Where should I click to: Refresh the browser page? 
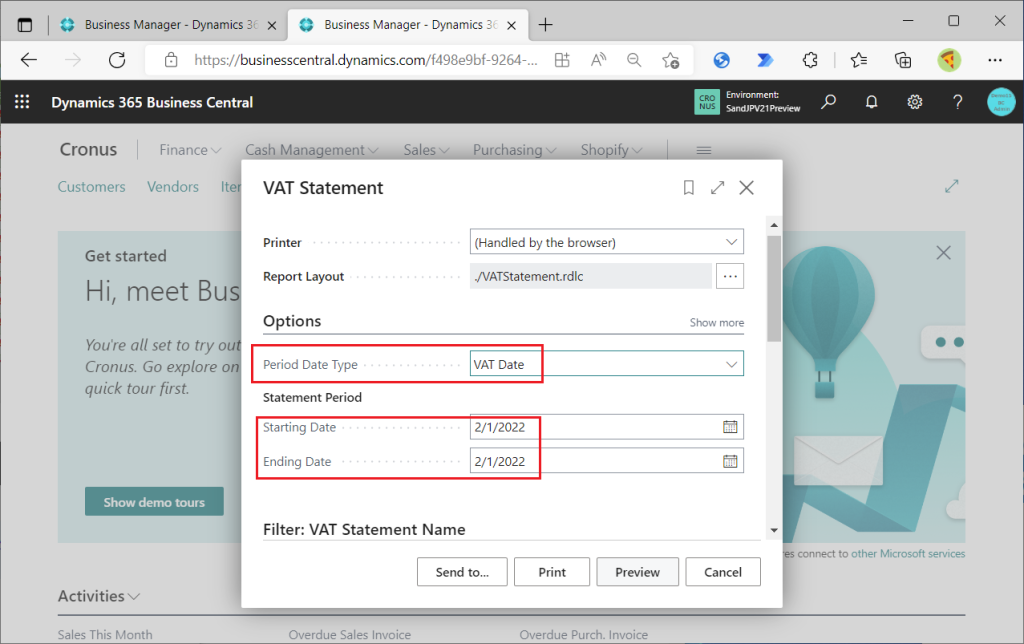click(117, 60)
